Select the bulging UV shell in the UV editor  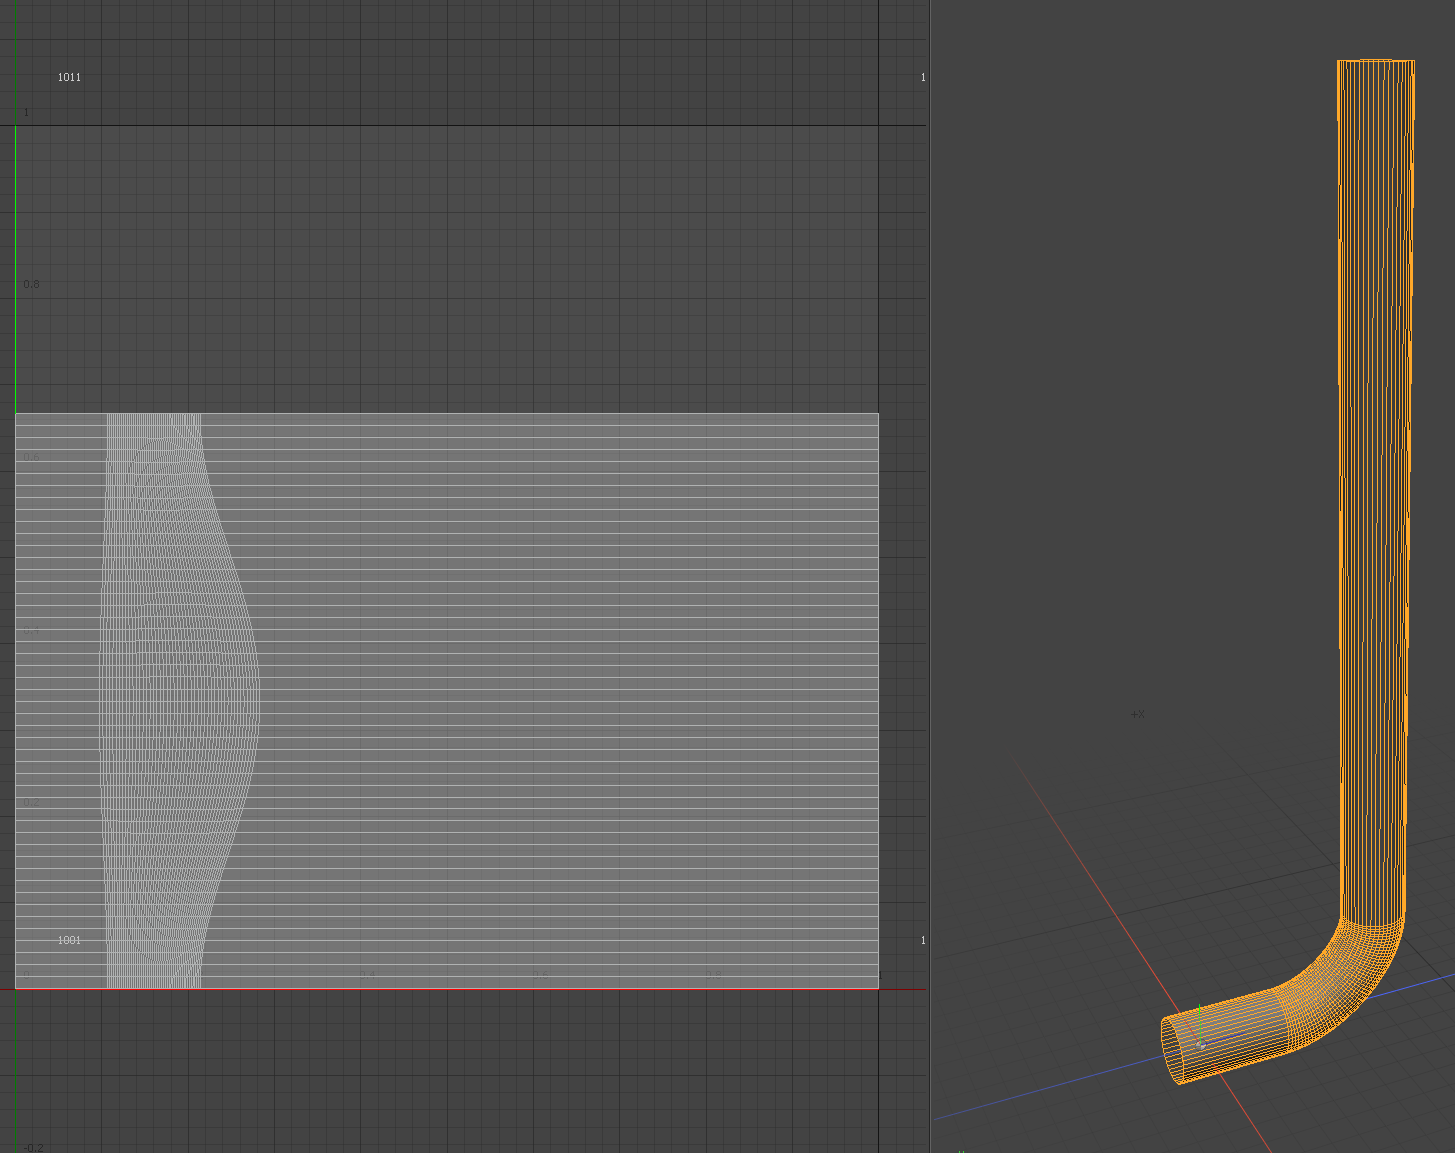[x=180, y=700]
